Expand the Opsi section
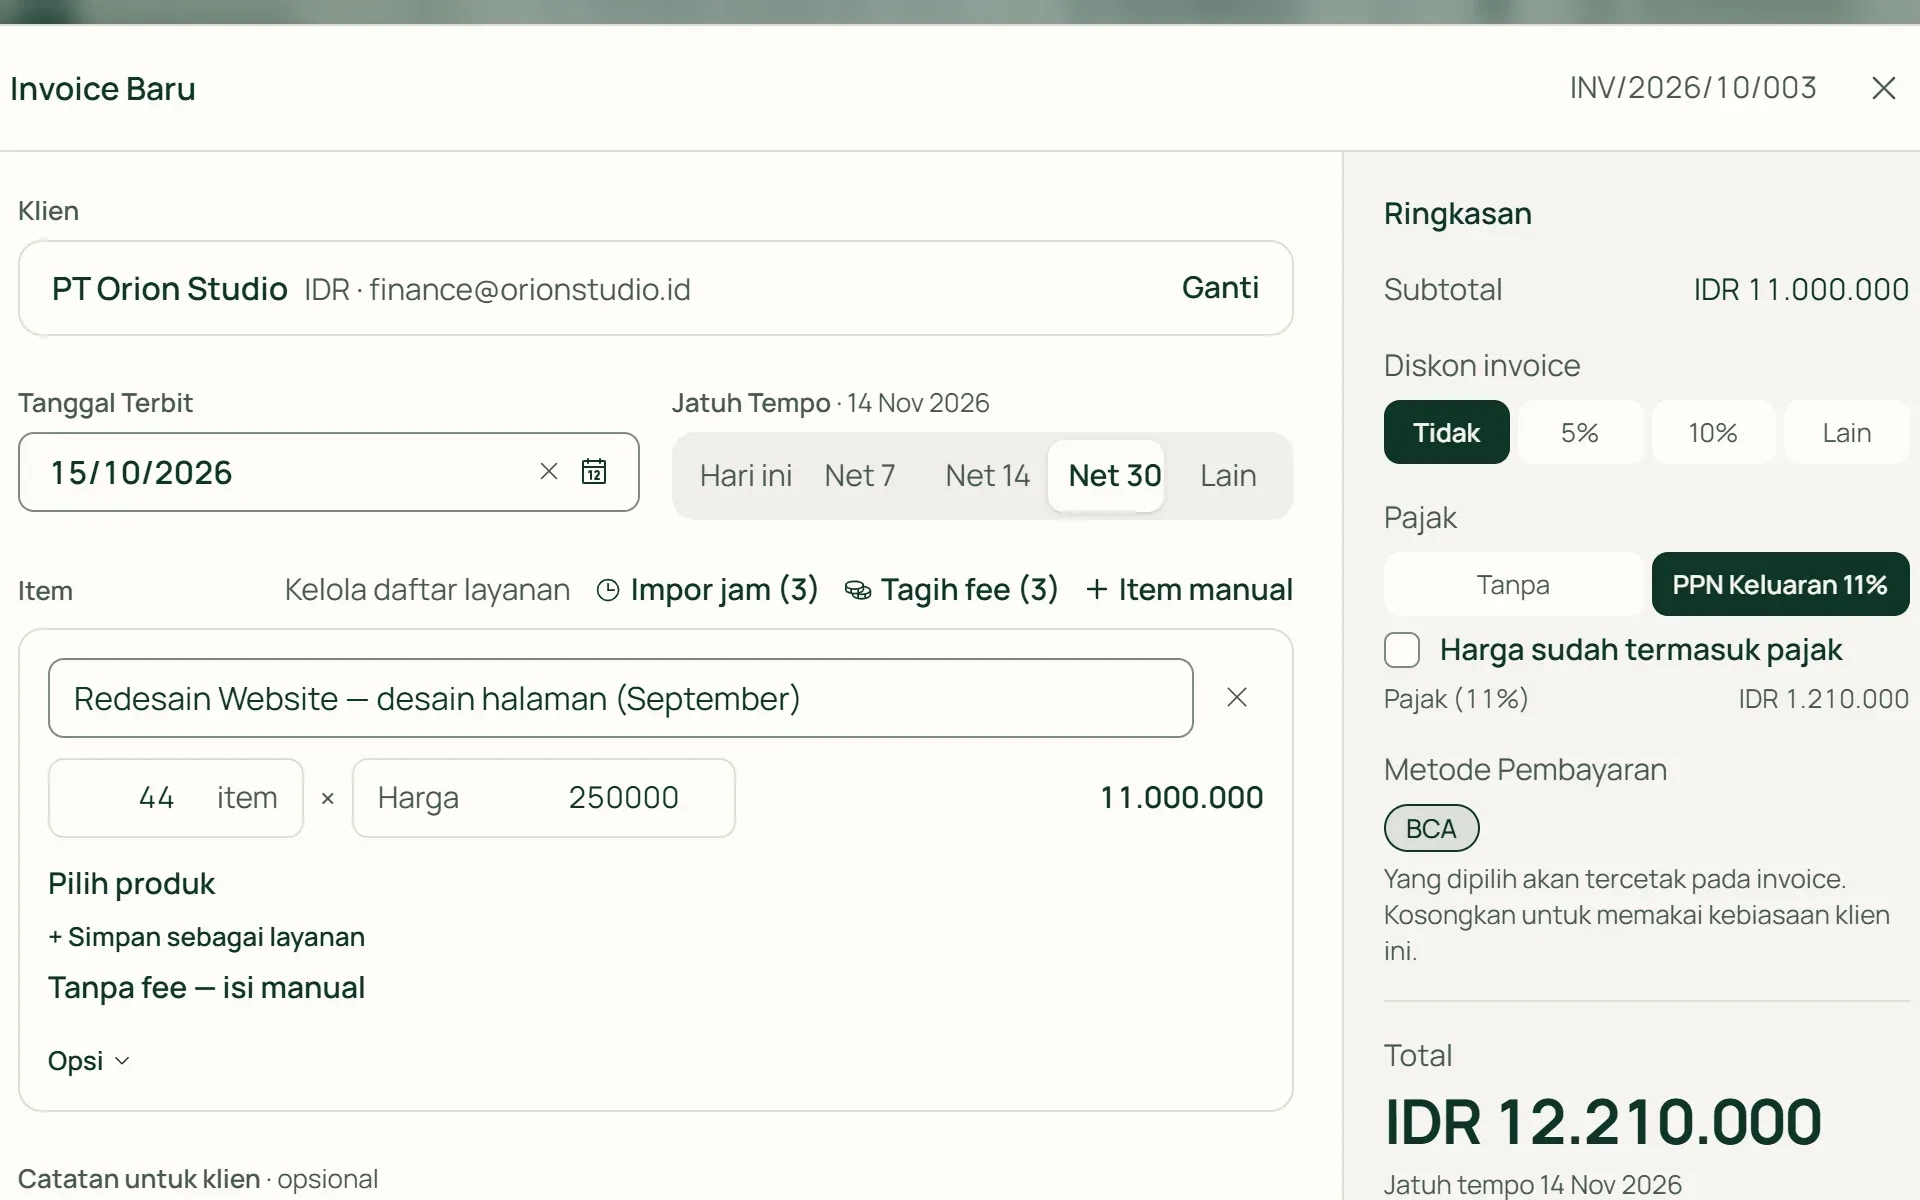 point(89,1060)
